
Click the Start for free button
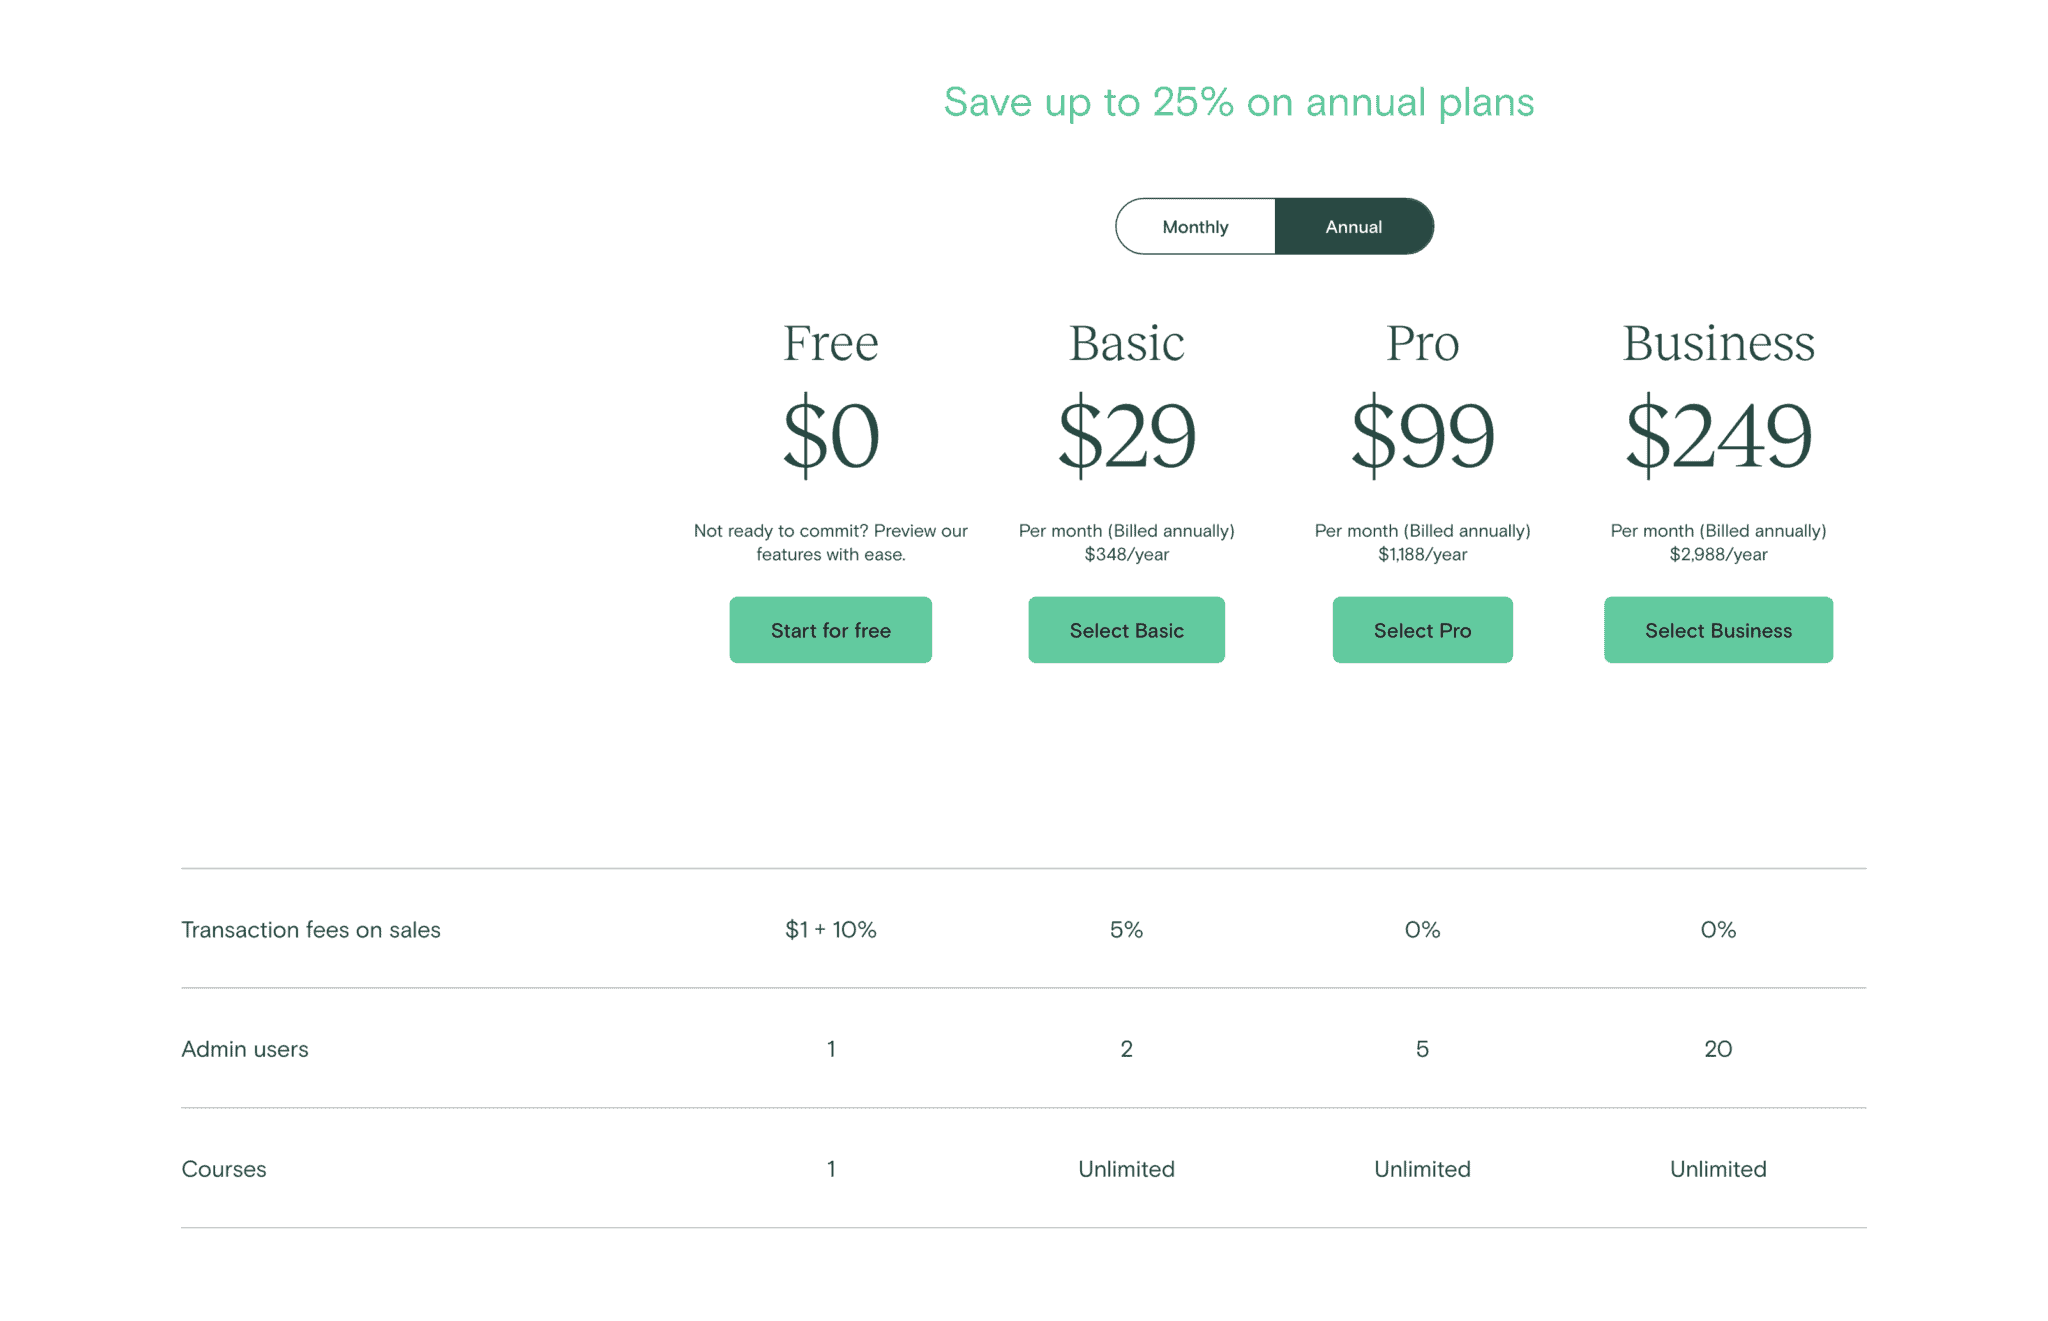830,630
